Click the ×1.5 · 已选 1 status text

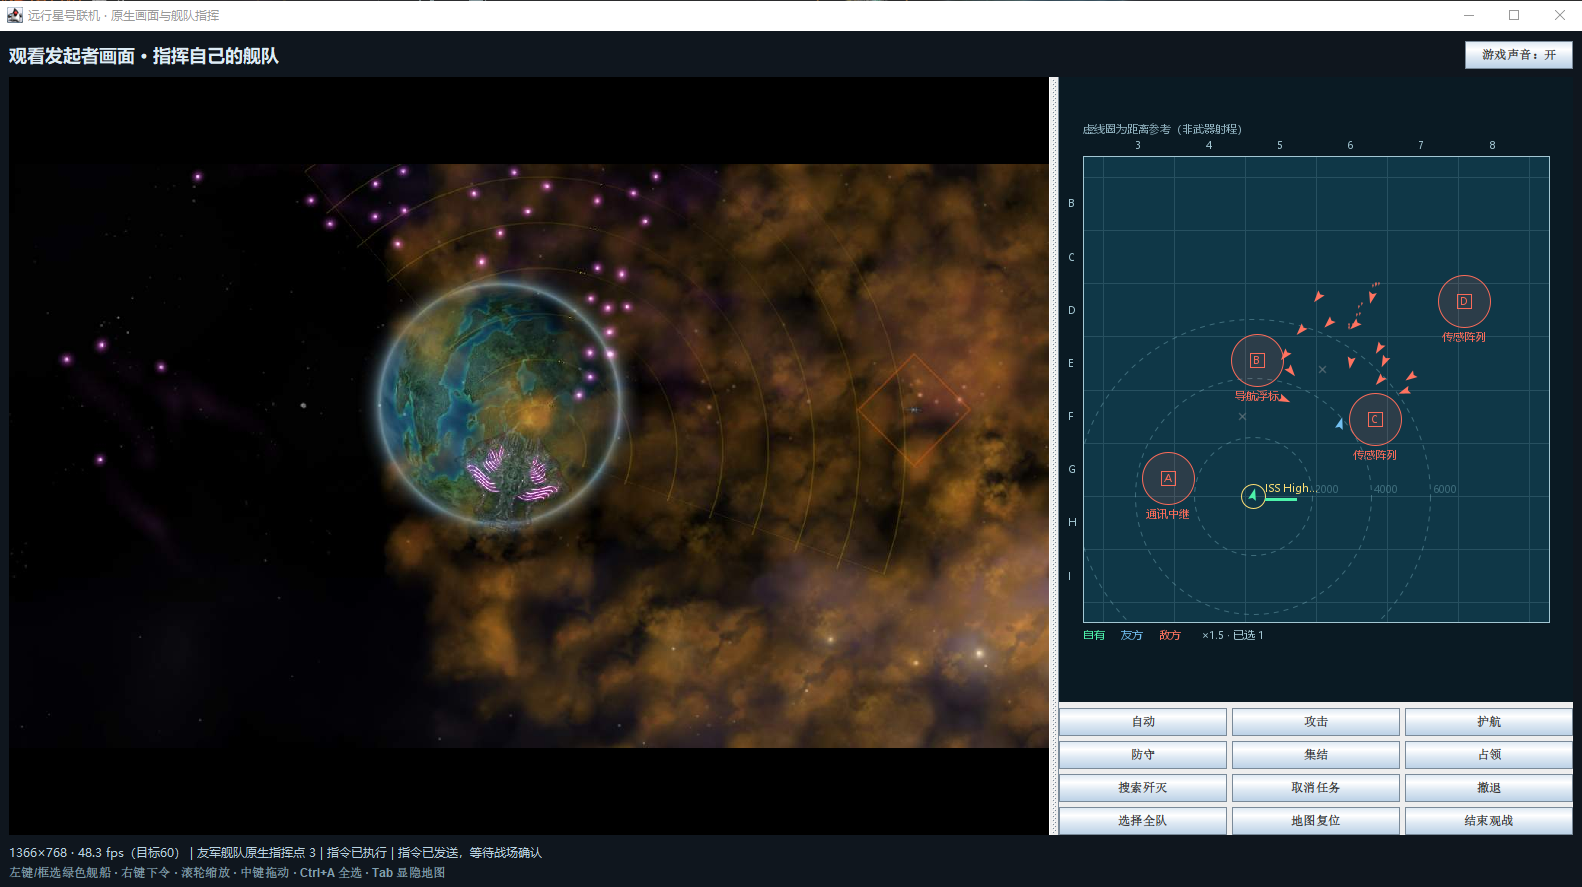click(x=1233, y=635)
